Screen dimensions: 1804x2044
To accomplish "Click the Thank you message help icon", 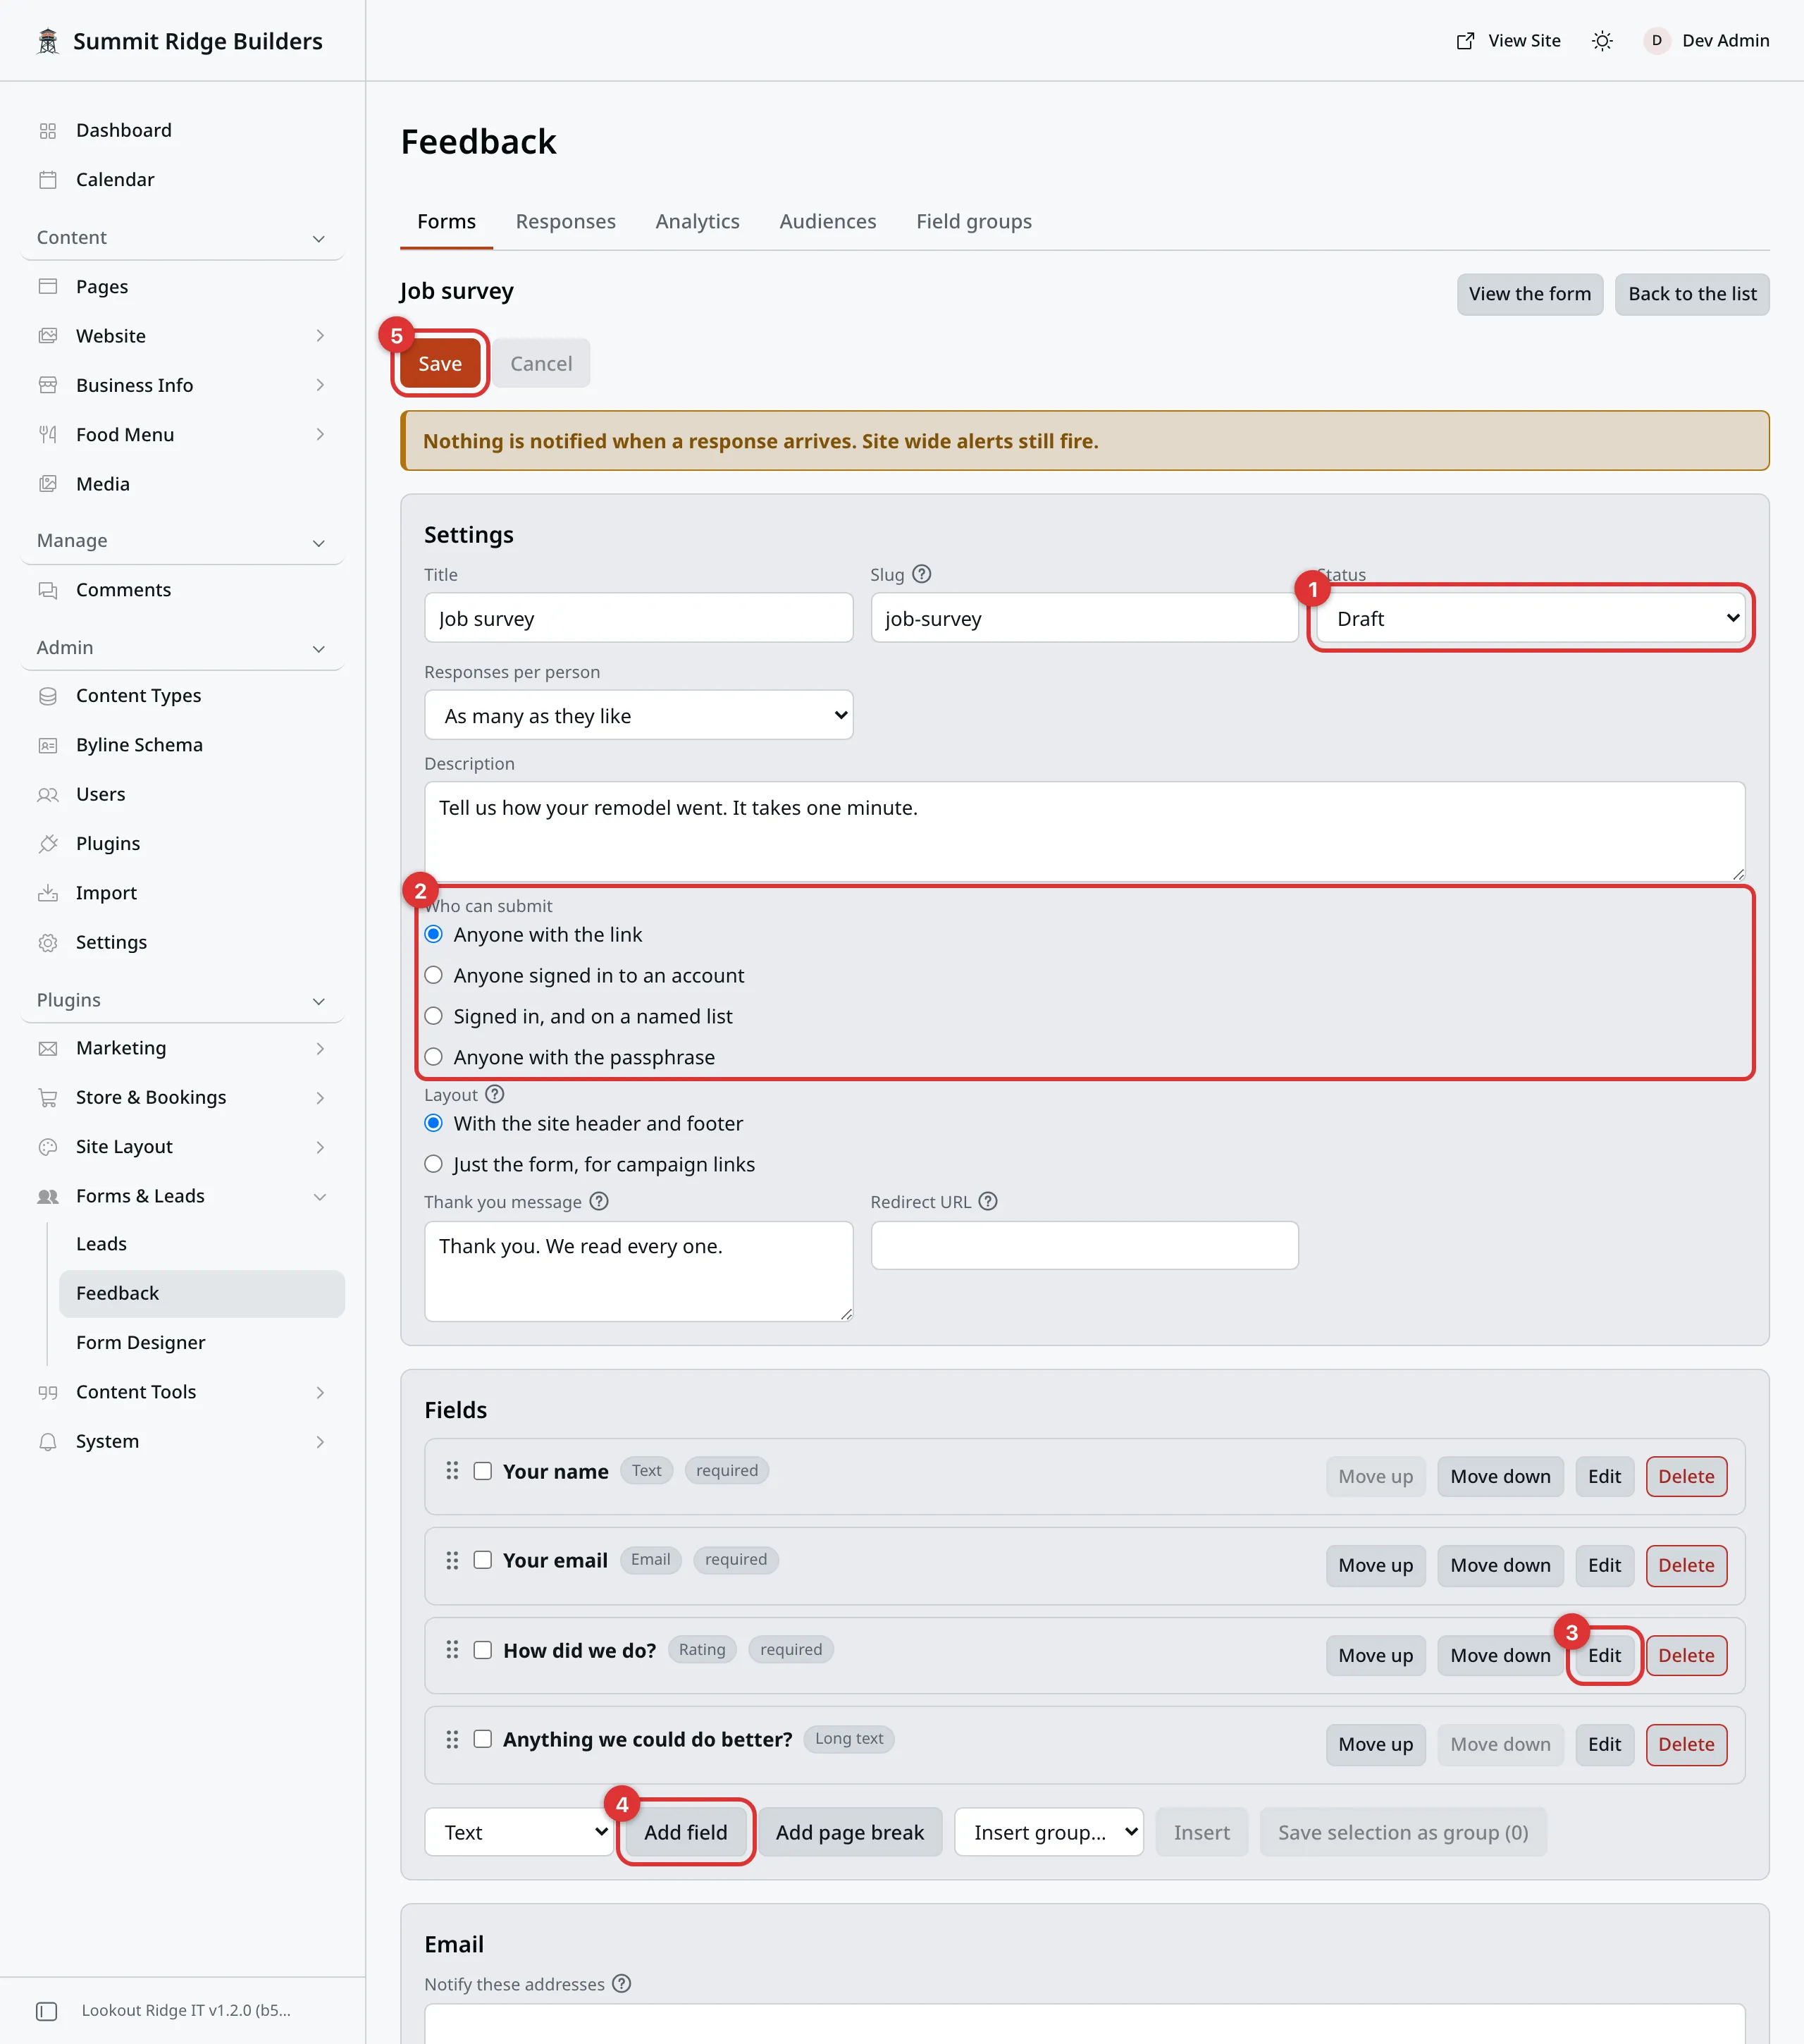I will 599,1201.
